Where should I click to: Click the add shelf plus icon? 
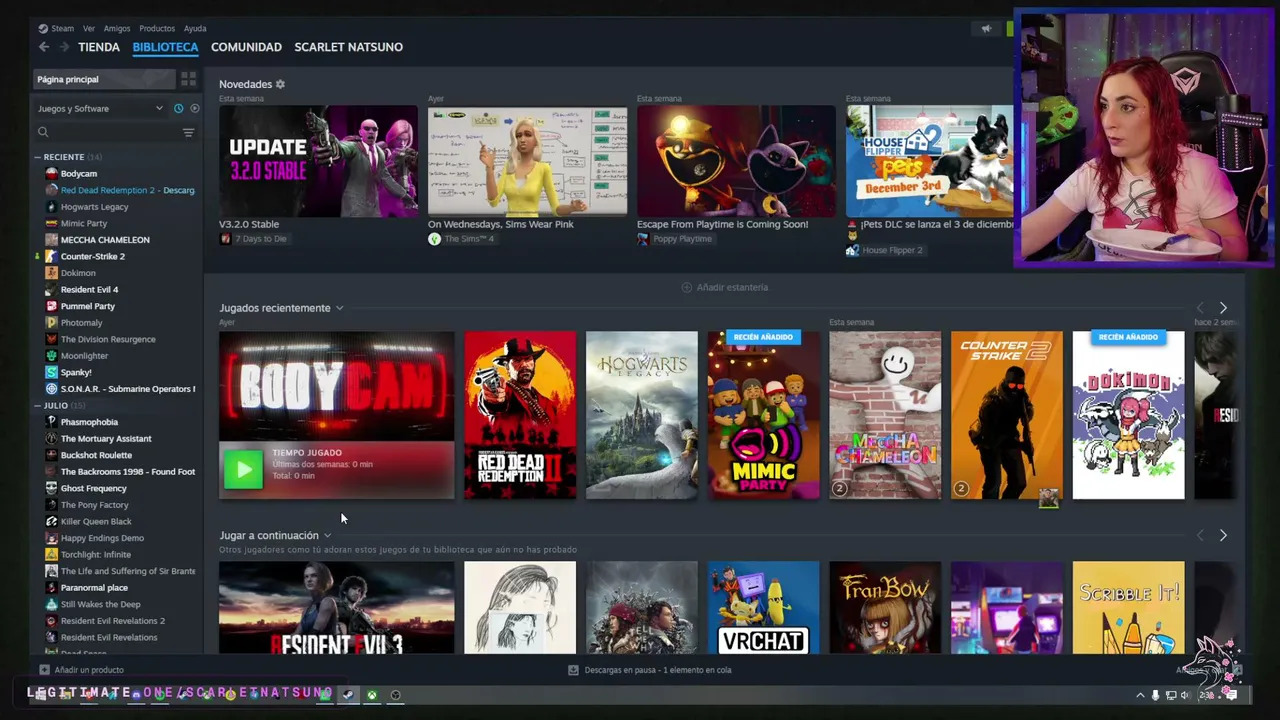click(x=686, y=287)
